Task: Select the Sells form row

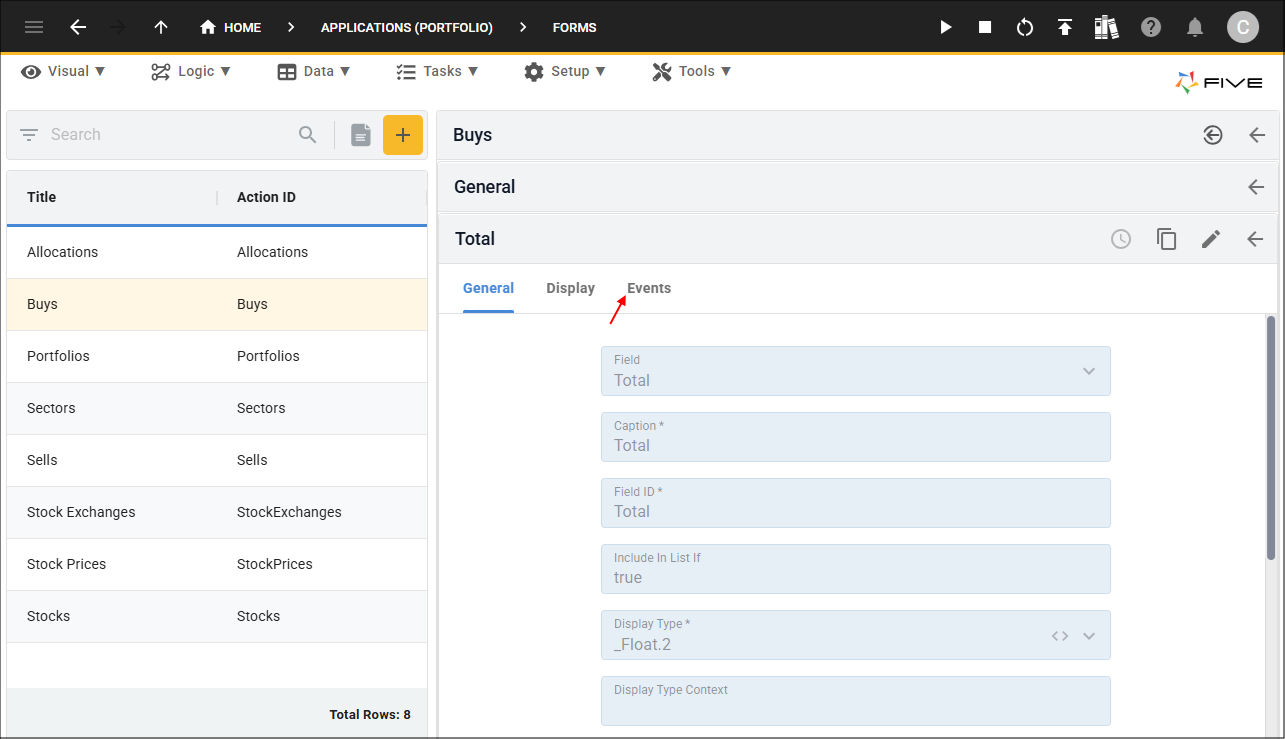Action: (217, 460)
